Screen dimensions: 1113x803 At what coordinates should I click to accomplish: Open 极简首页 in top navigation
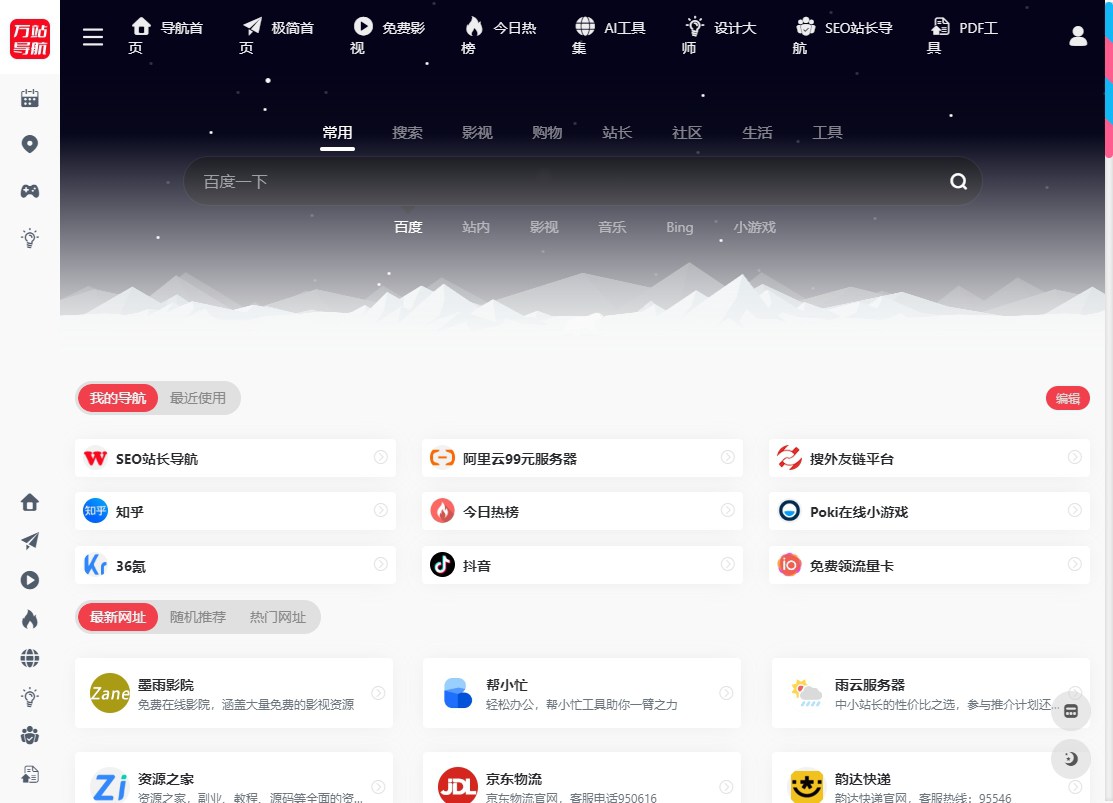[x=277, y=37]
